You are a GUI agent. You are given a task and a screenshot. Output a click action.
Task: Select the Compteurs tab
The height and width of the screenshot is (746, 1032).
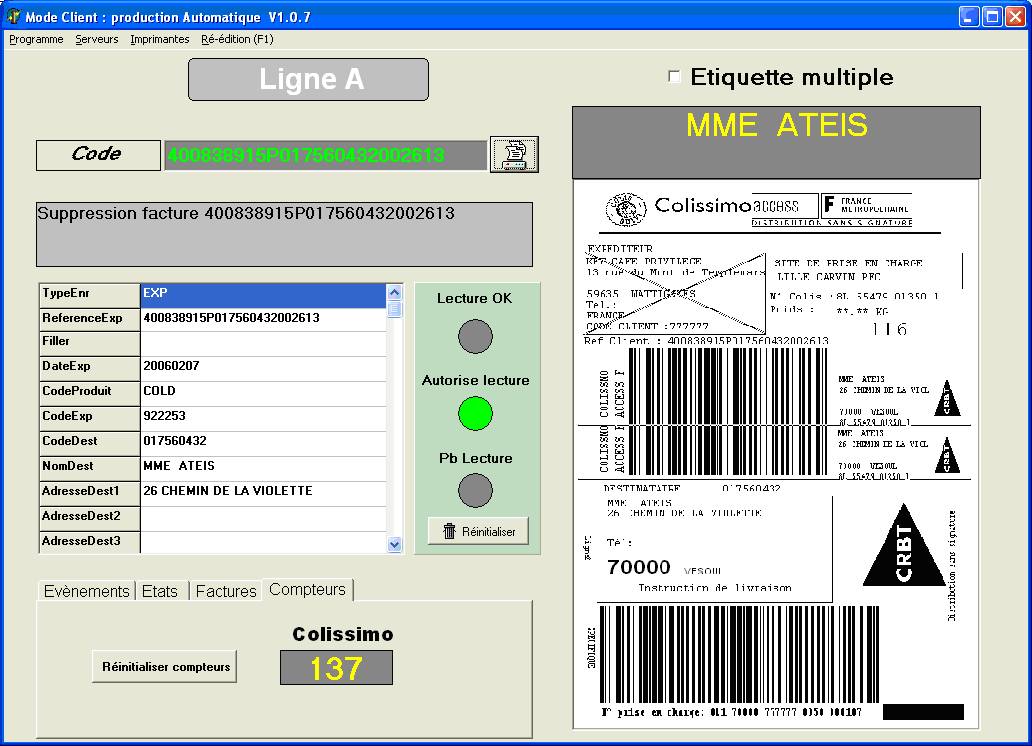pos(307,589)
